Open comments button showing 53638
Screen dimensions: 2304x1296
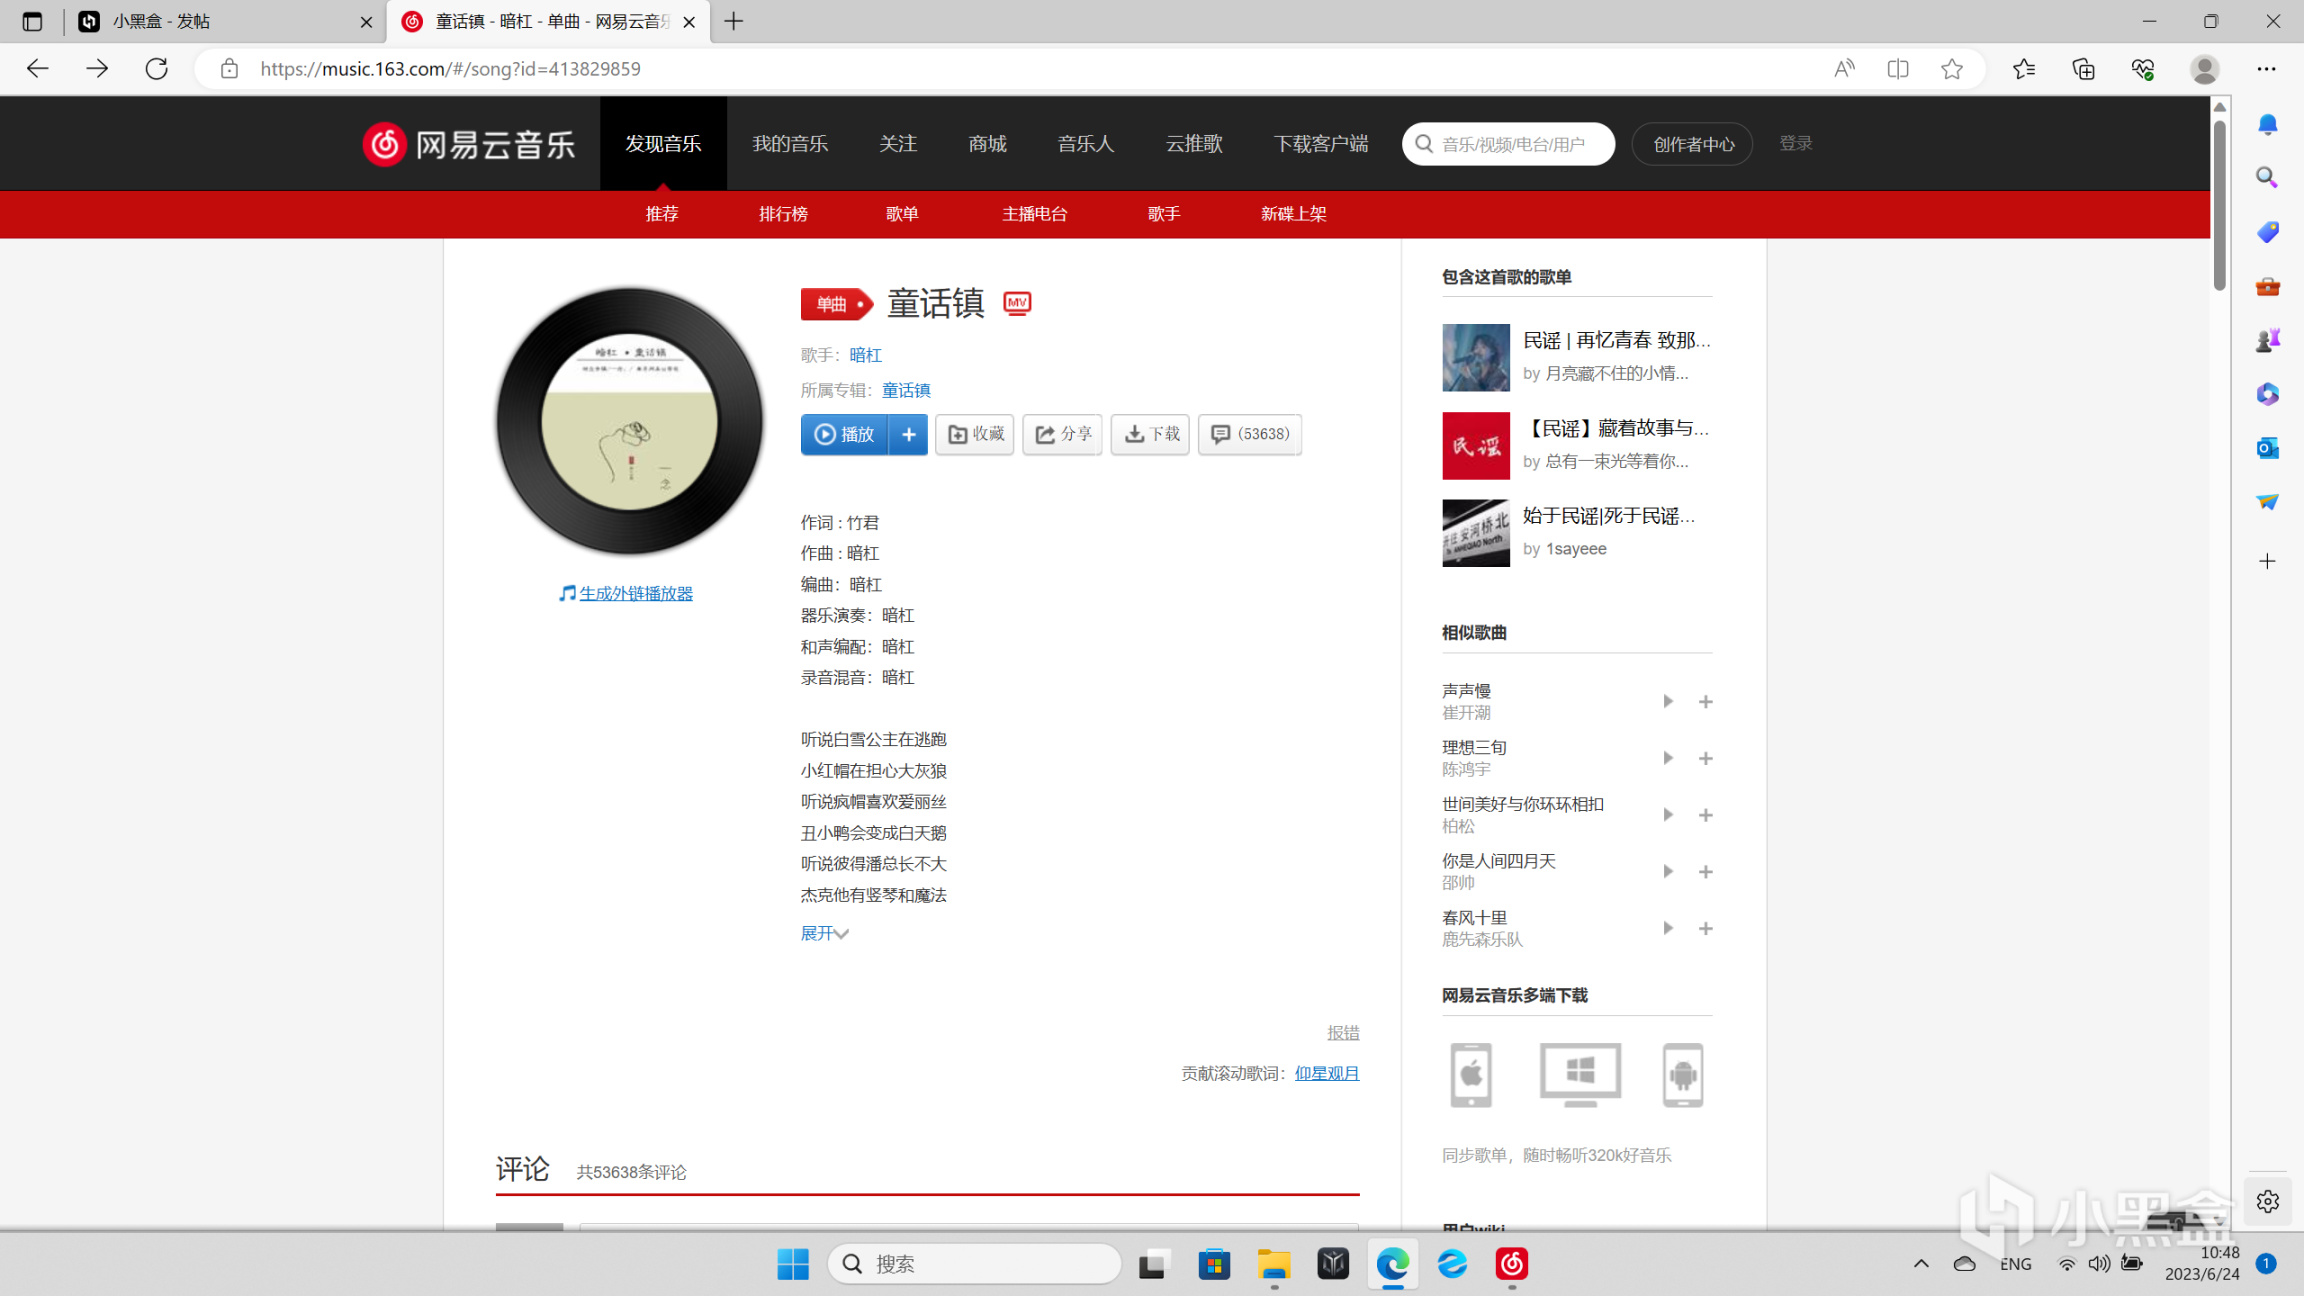(x=1250, y=434)
